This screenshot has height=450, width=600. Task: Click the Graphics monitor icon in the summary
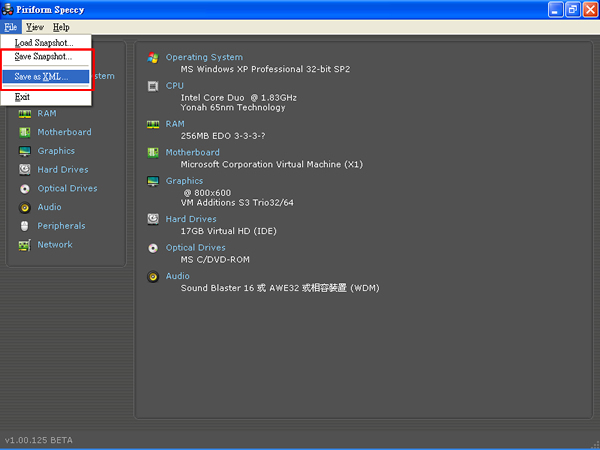point(153,181)
